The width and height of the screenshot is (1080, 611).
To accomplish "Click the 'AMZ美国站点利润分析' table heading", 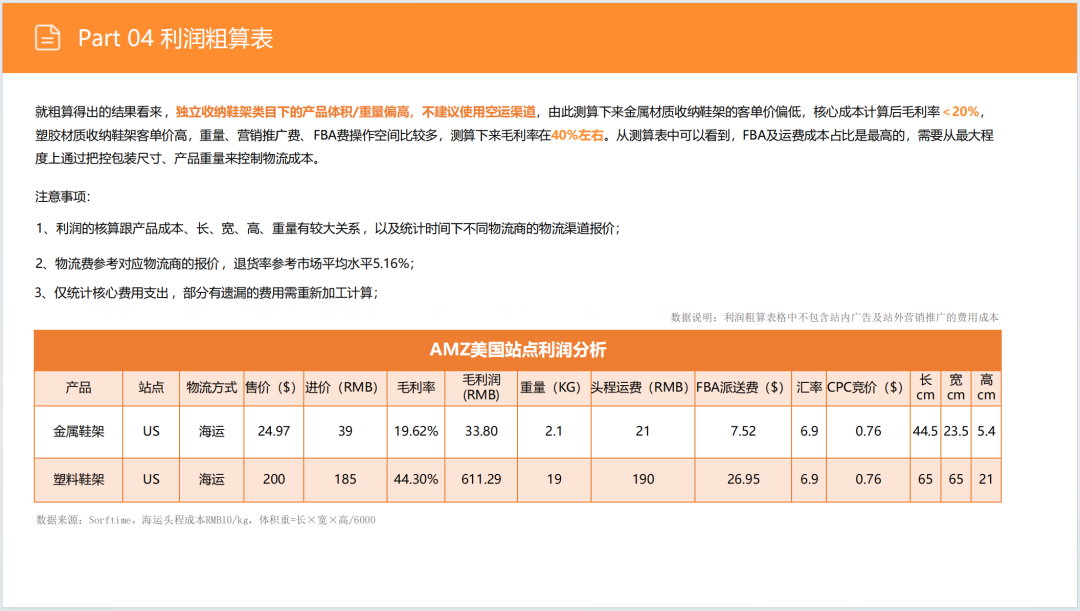I will click(x=517, y=350).
